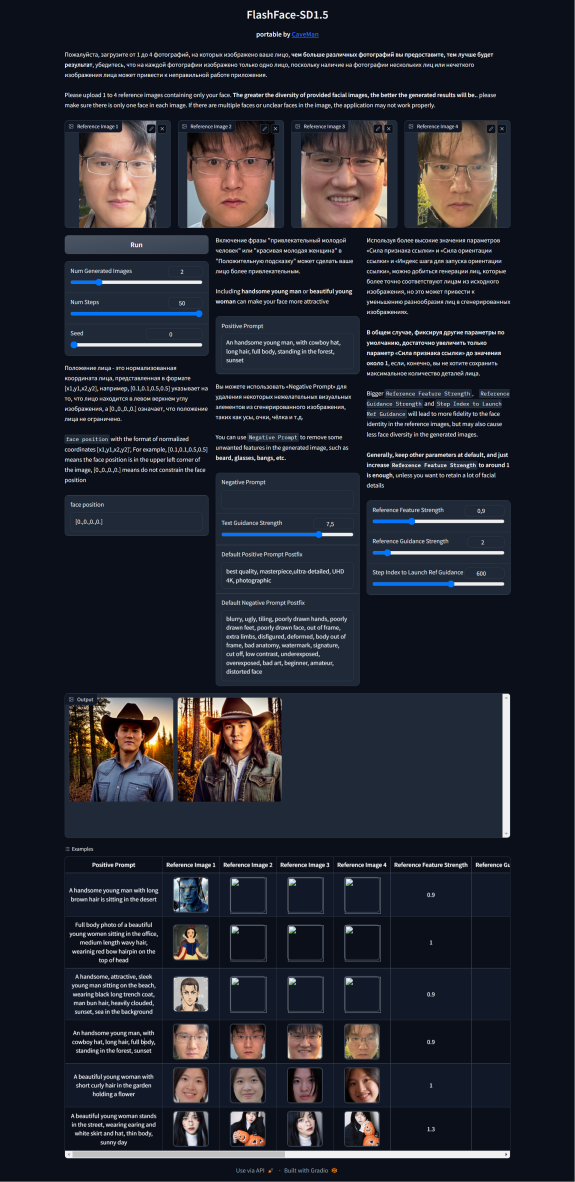Image resolution: width=575 pixels, height=1182 pixels.
Task: Click the Seed number input box
Action: 173,334
